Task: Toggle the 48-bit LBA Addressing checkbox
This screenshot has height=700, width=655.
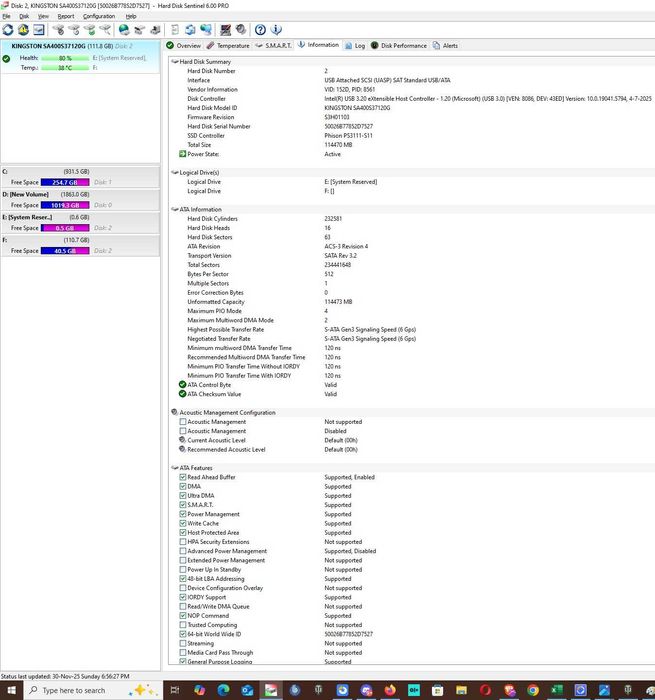Action: [183, 579]
